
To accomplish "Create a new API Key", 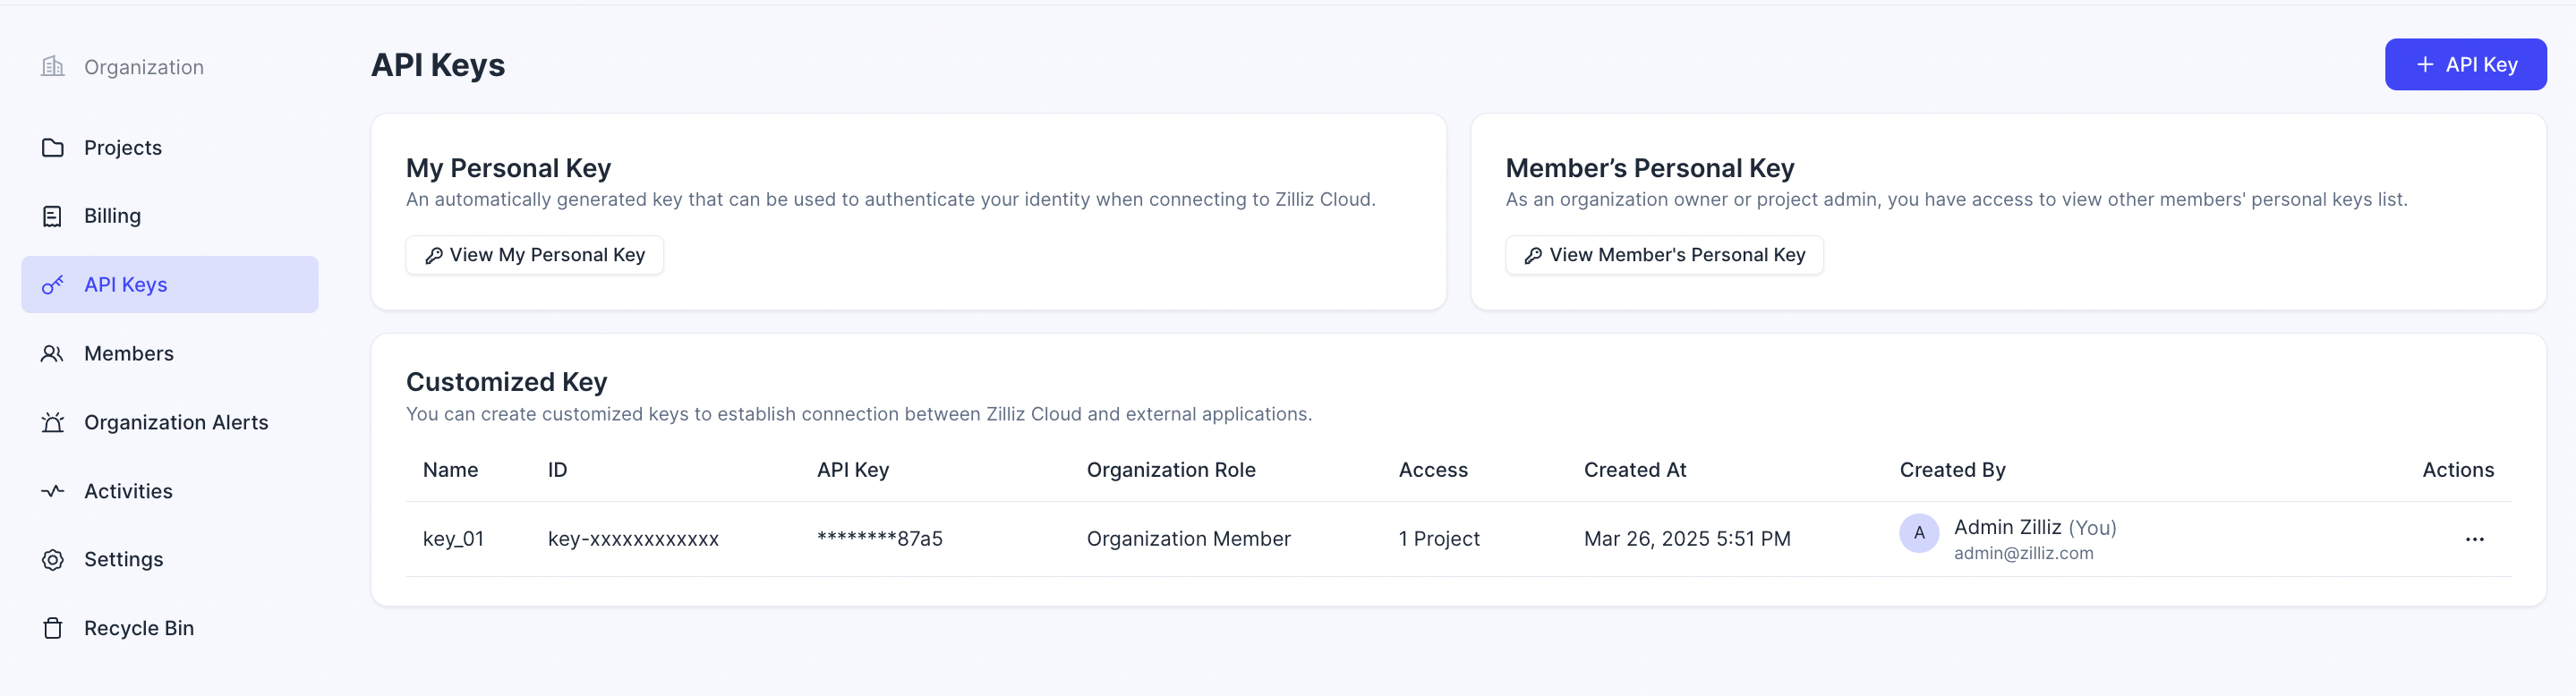I will tap(2464, 65).
